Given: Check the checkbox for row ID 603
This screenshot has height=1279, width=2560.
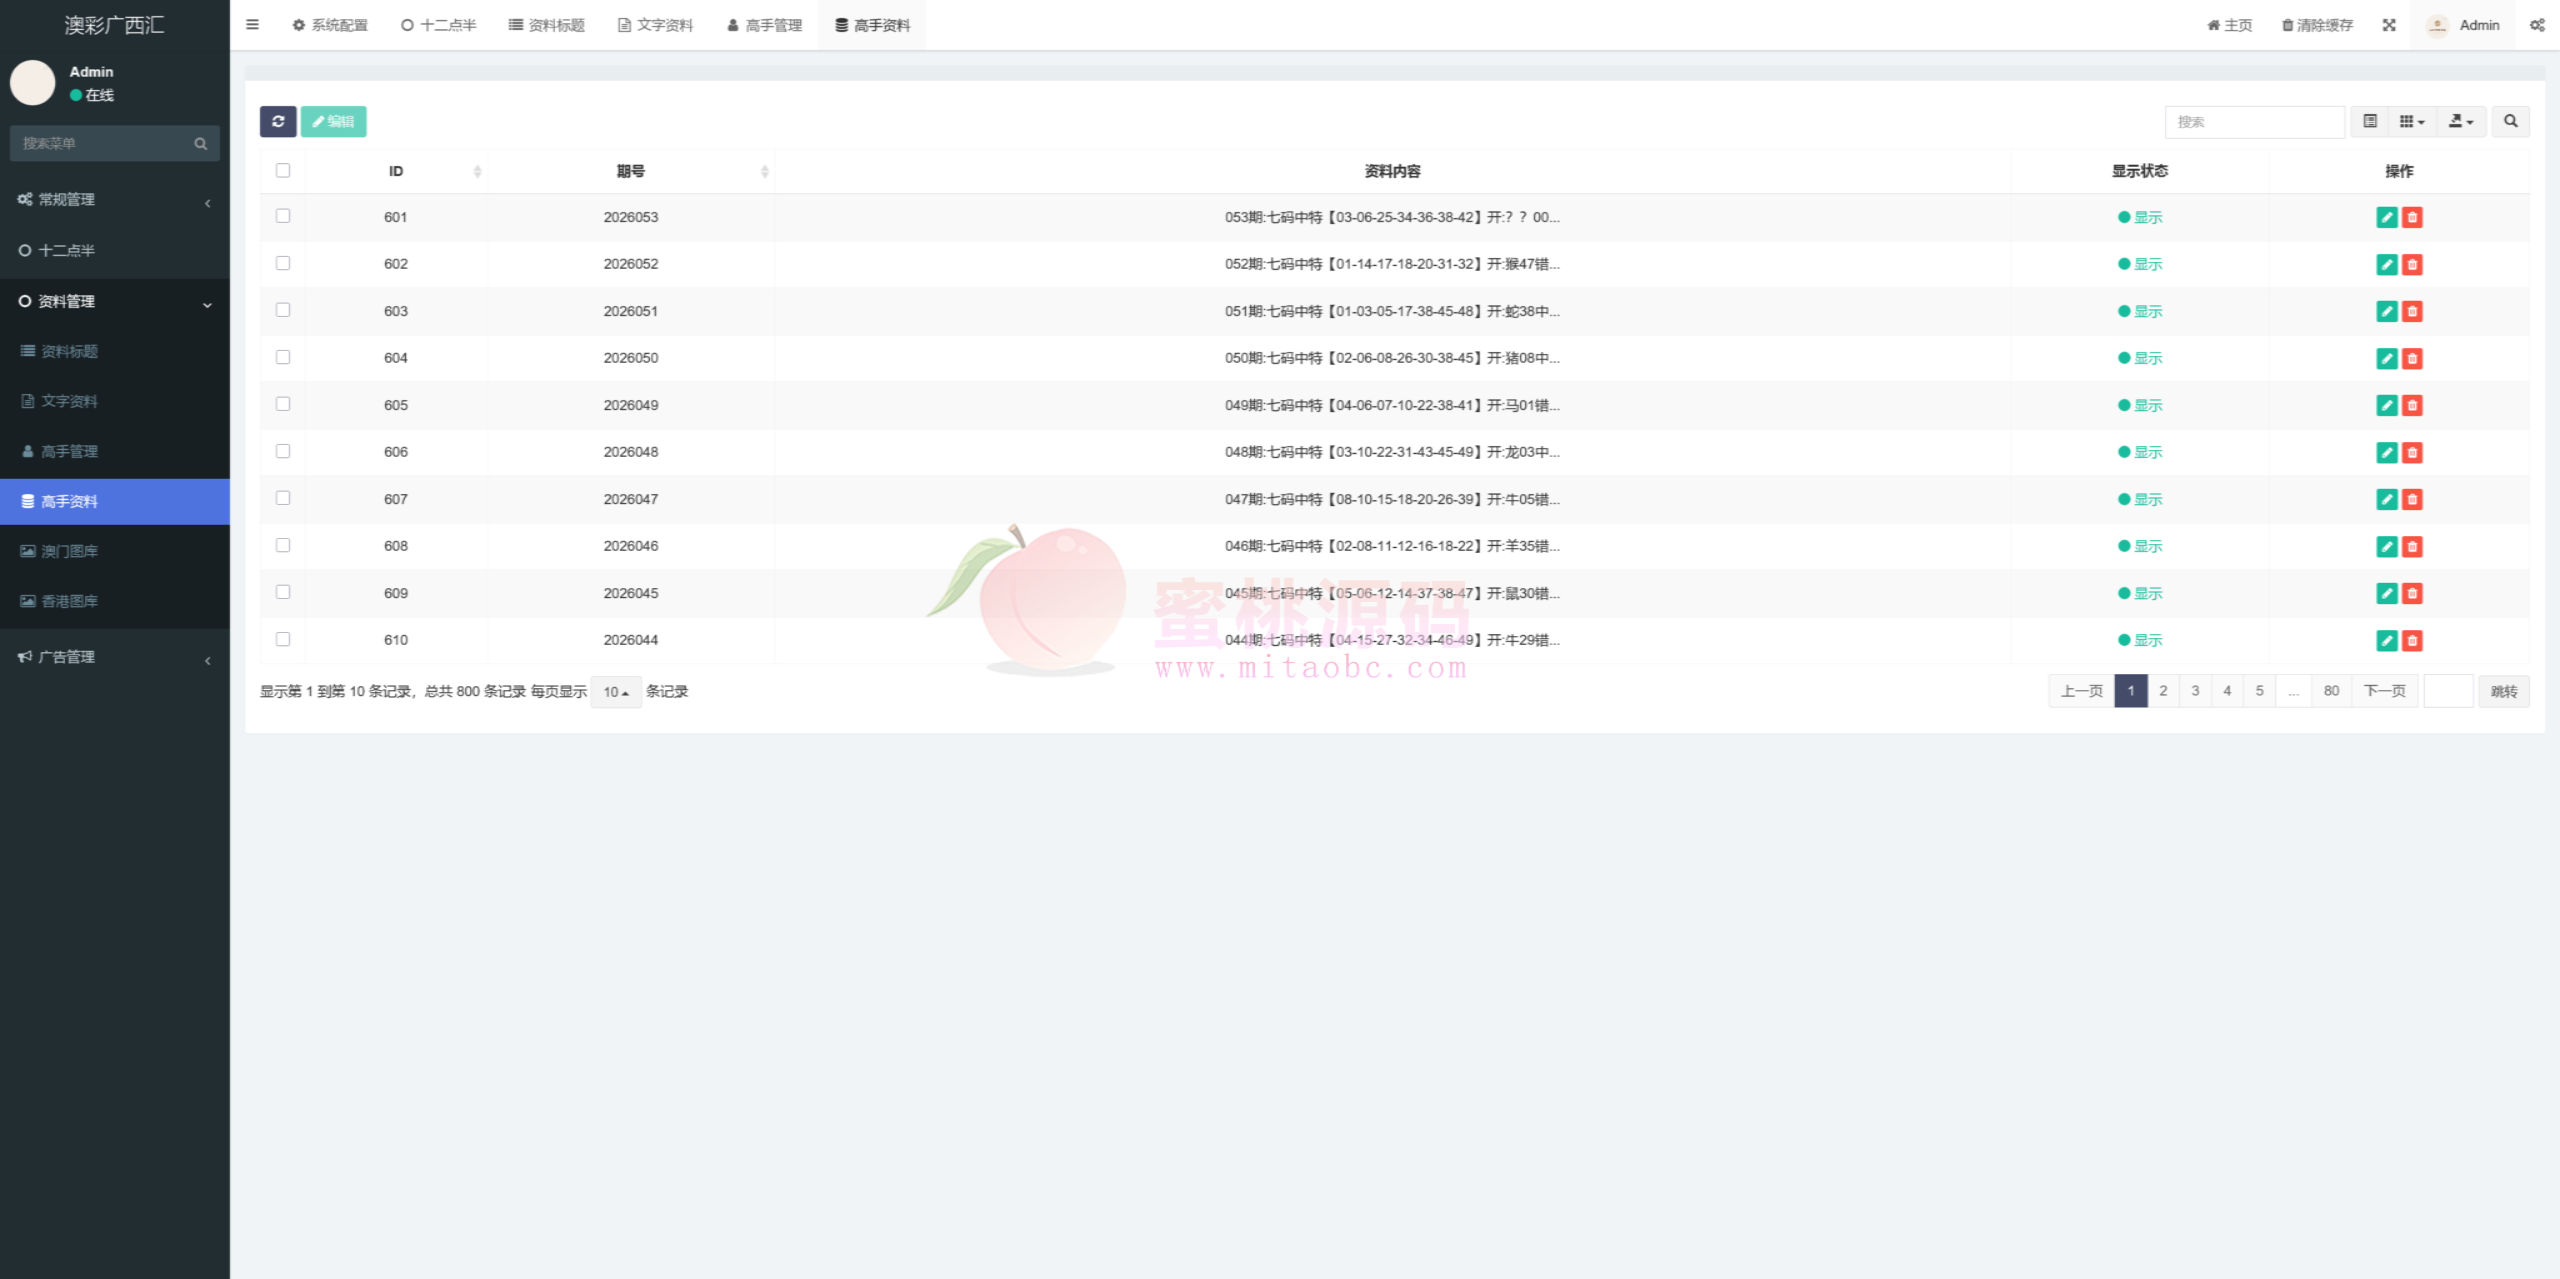Looking at the screenshot, I should pyautogui.click(x=283, y=310).
